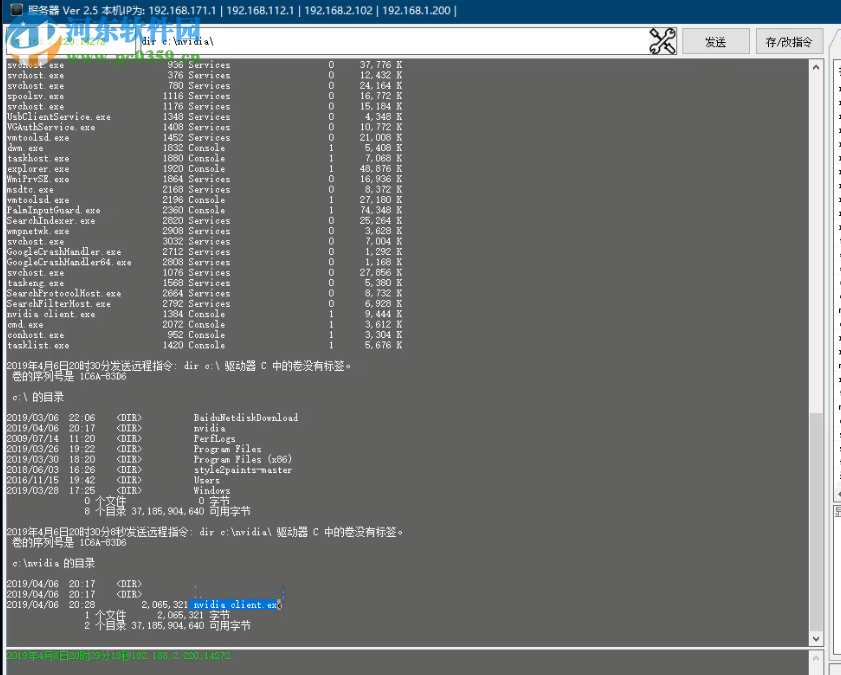Click the WmiPrvSE.exe process name
841x675 pixels.
pyautogui.click(x=38, y=179)
